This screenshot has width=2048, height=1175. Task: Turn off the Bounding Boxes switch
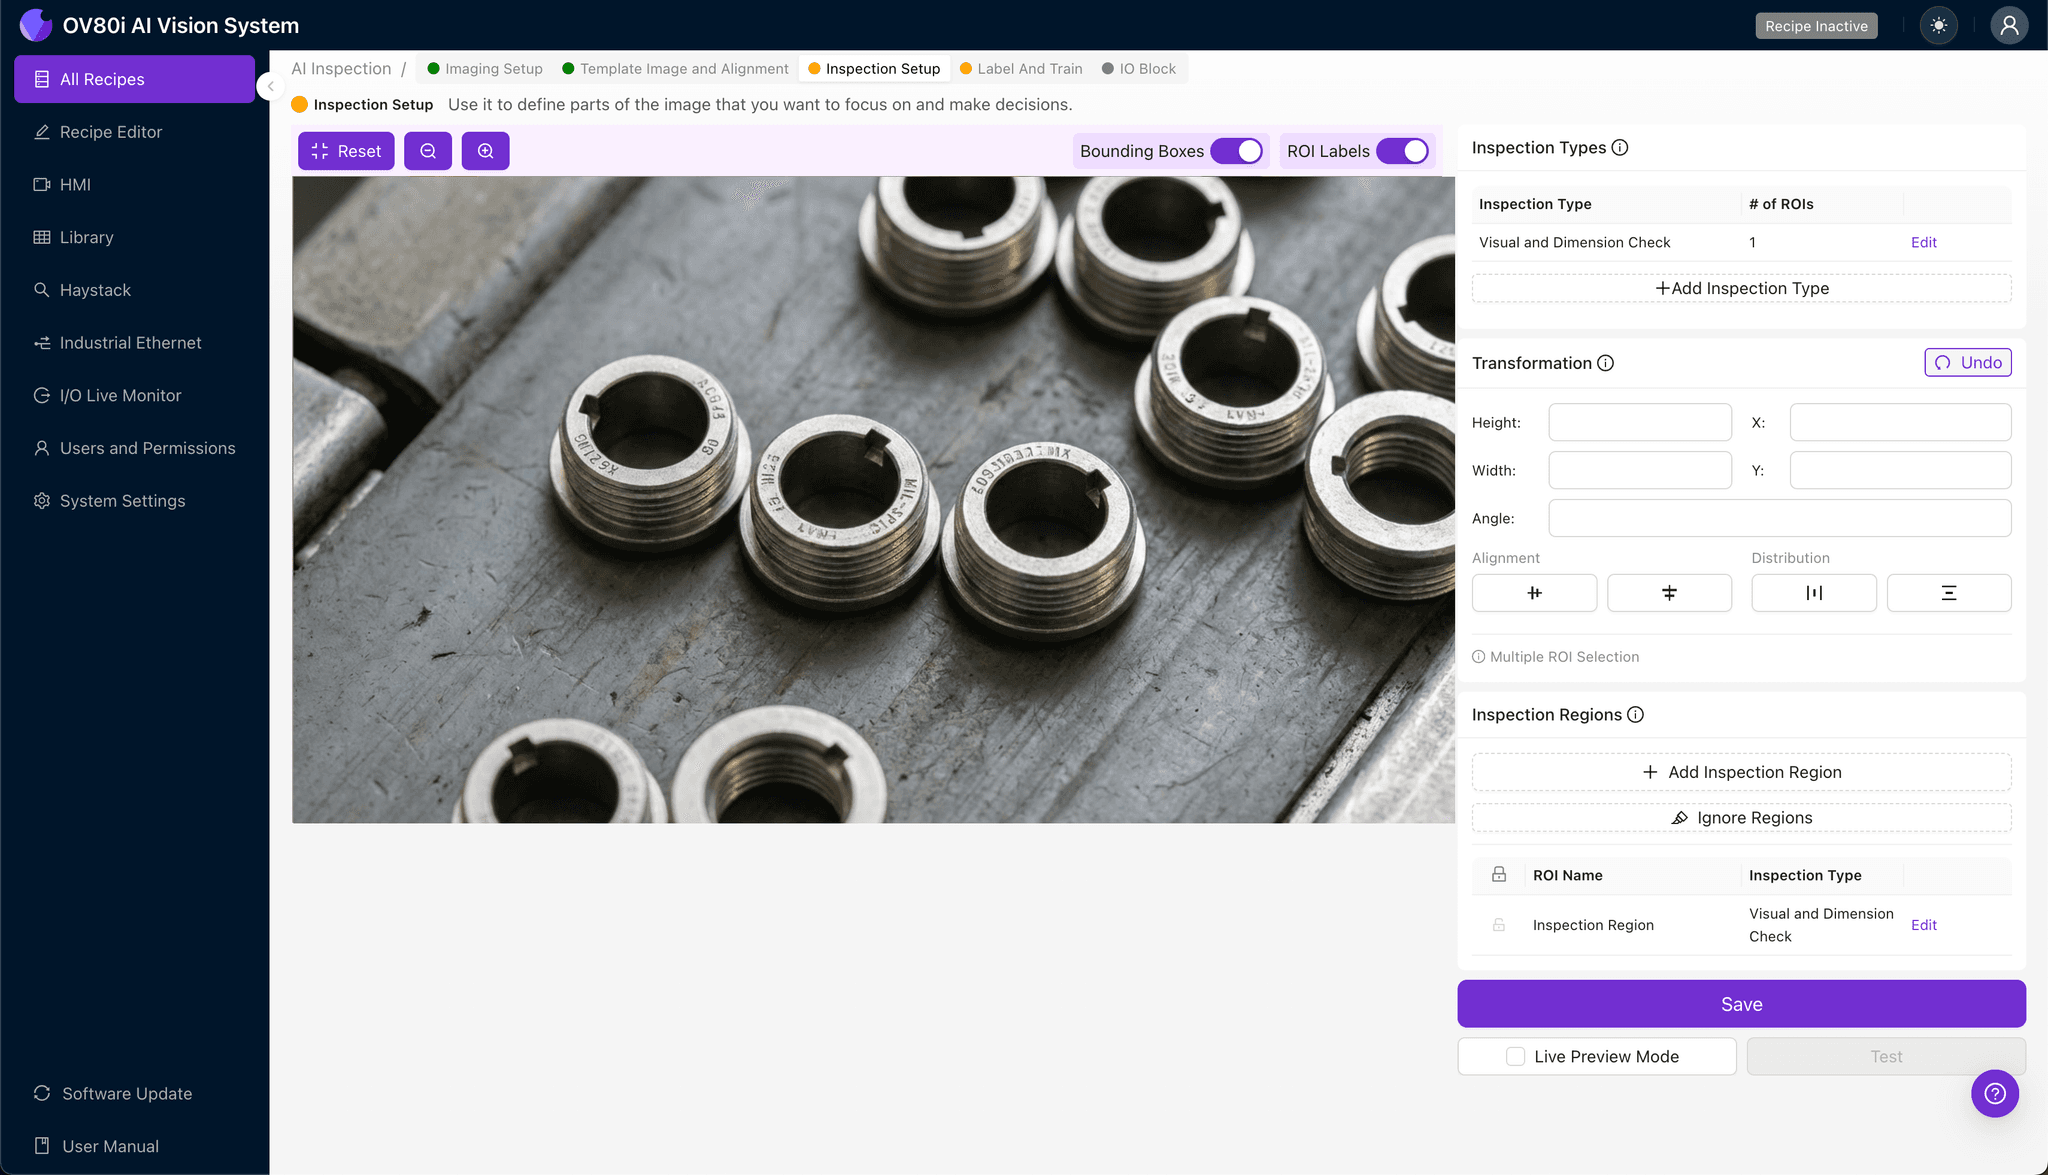1237,151
